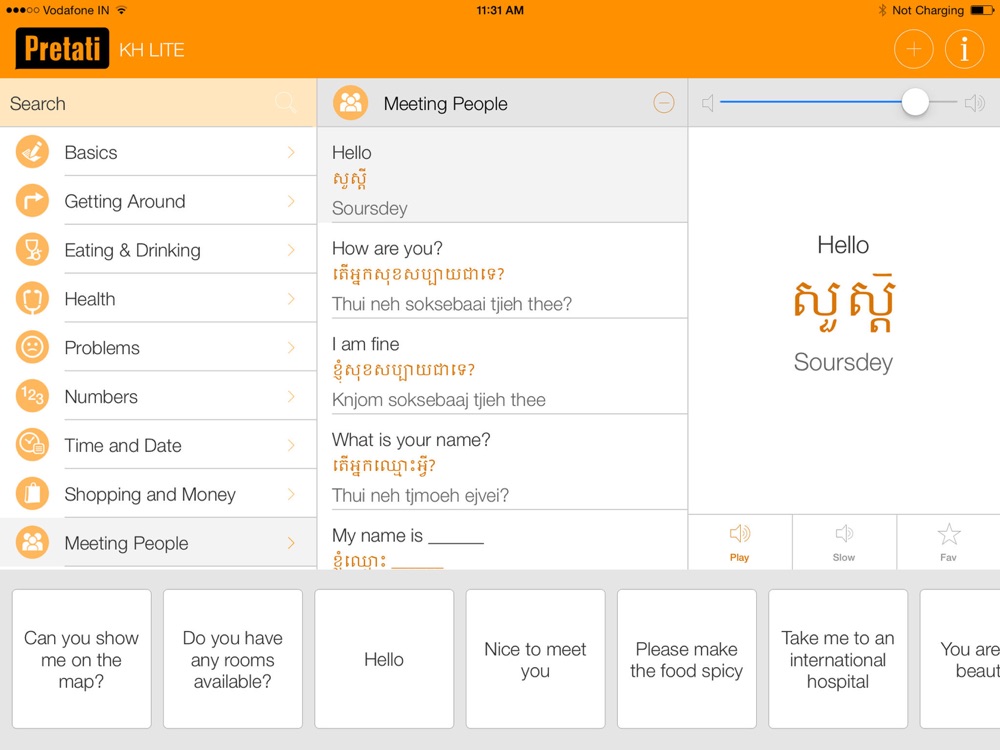This screenshot has width=1000, height=750.
Task: Open the Shopping and Money bag icon
Action: pyautogui.click(x=33, y=494)
